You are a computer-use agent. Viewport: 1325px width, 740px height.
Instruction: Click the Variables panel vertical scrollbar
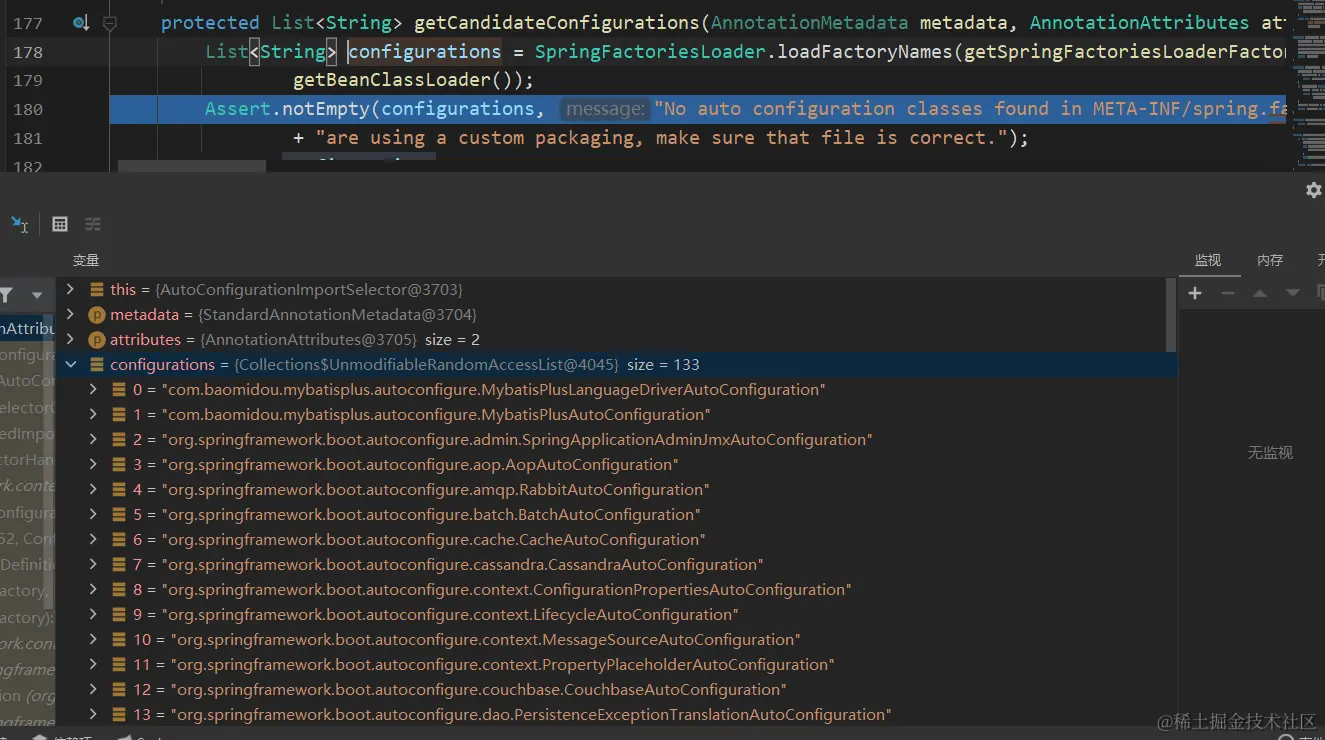[x=1172, y=315]
